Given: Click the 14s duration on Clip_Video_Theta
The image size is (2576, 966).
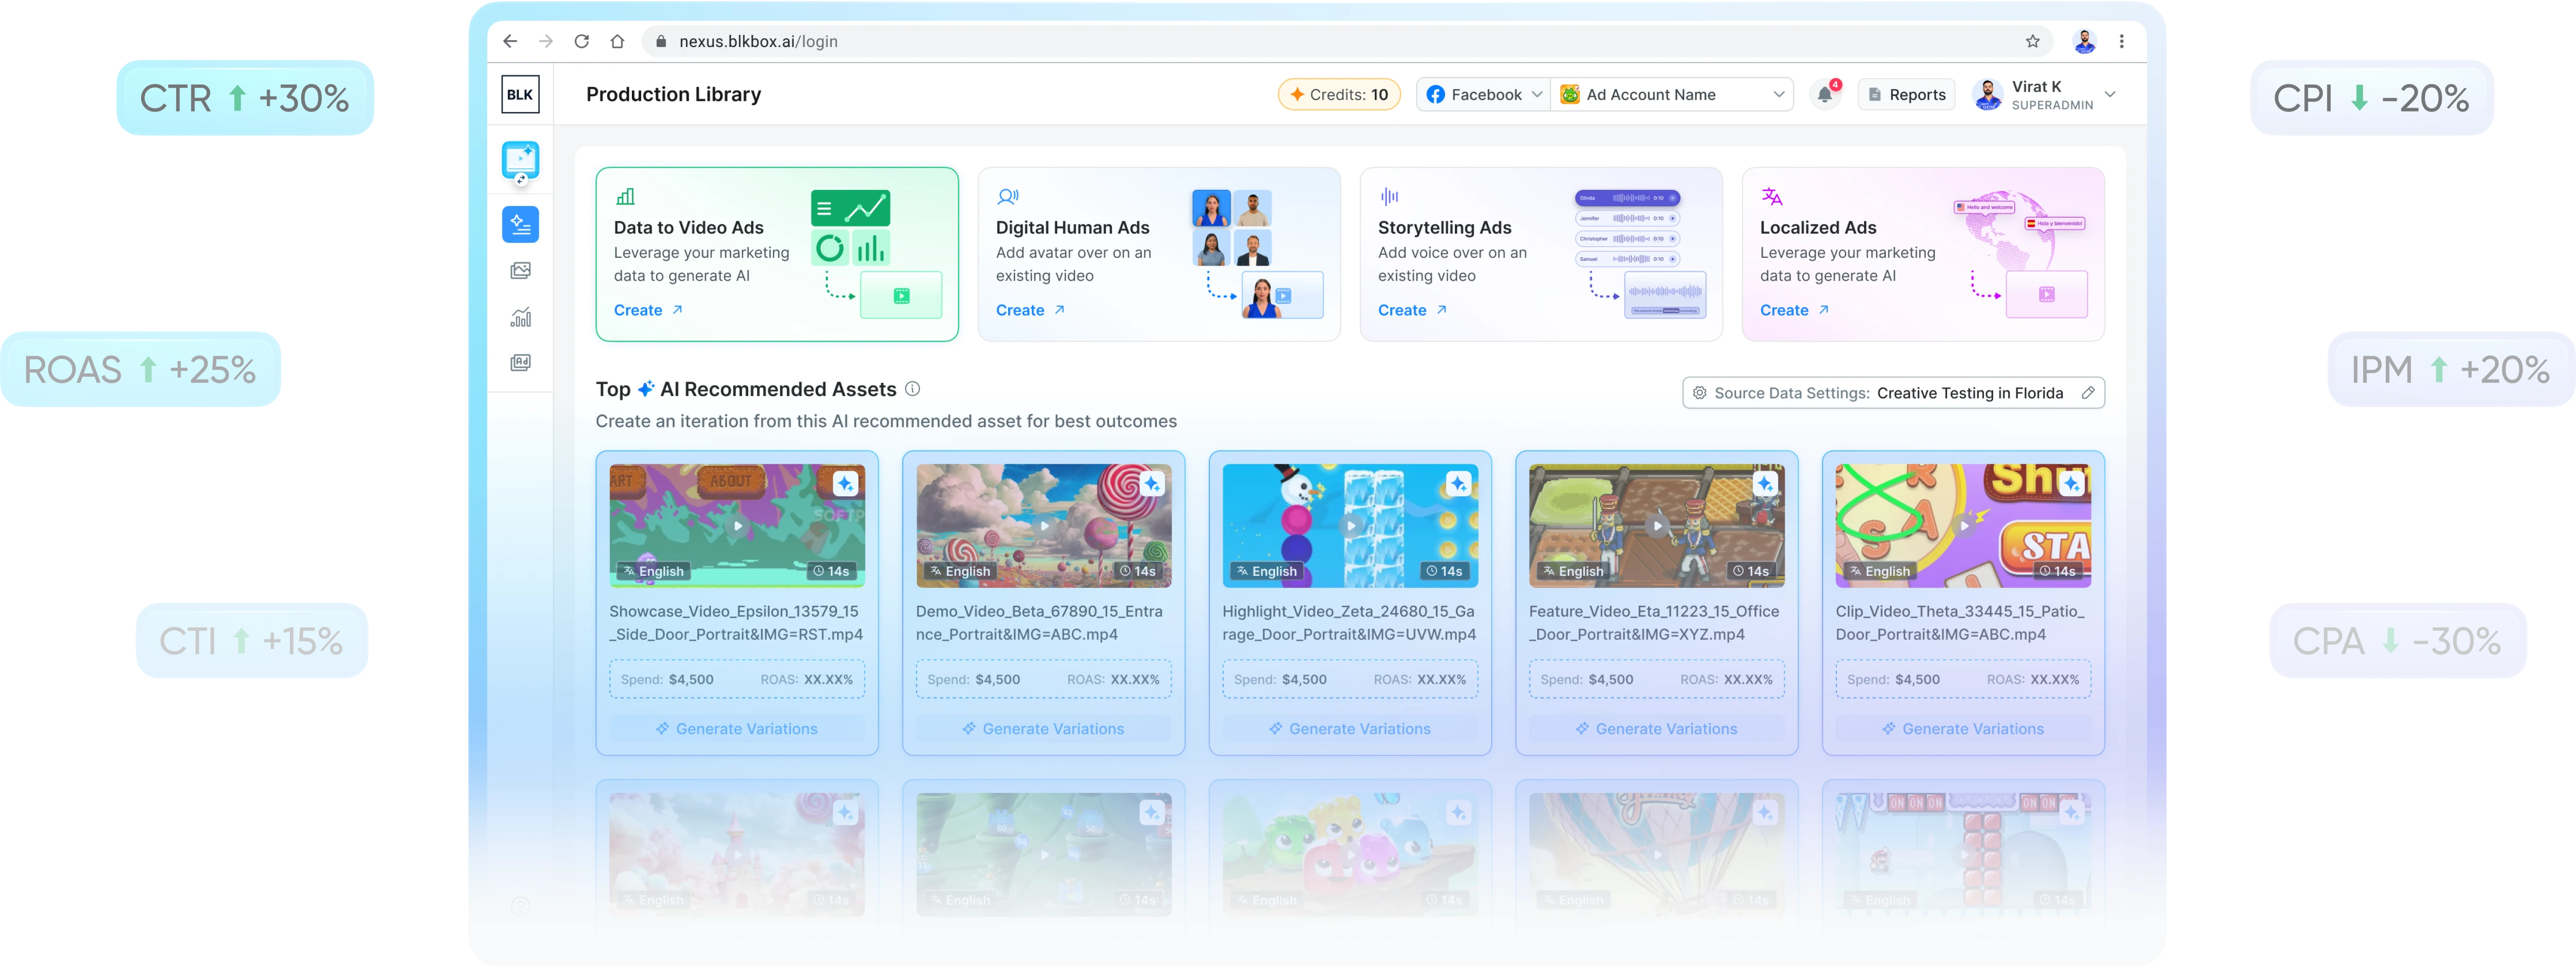Looking at the screenshot, I should pyautogui.click(x=2059, y=571).
